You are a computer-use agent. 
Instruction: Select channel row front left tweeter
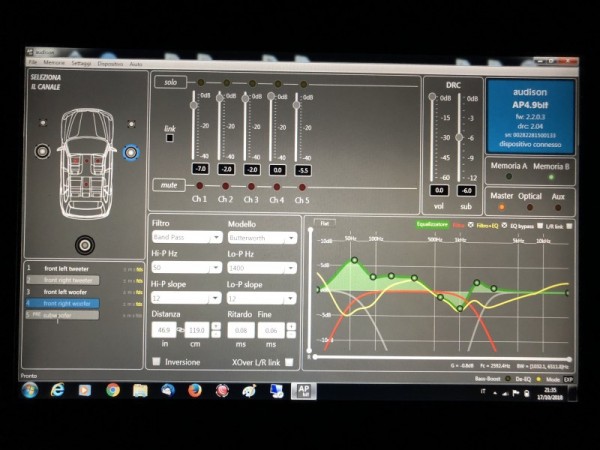67,269
